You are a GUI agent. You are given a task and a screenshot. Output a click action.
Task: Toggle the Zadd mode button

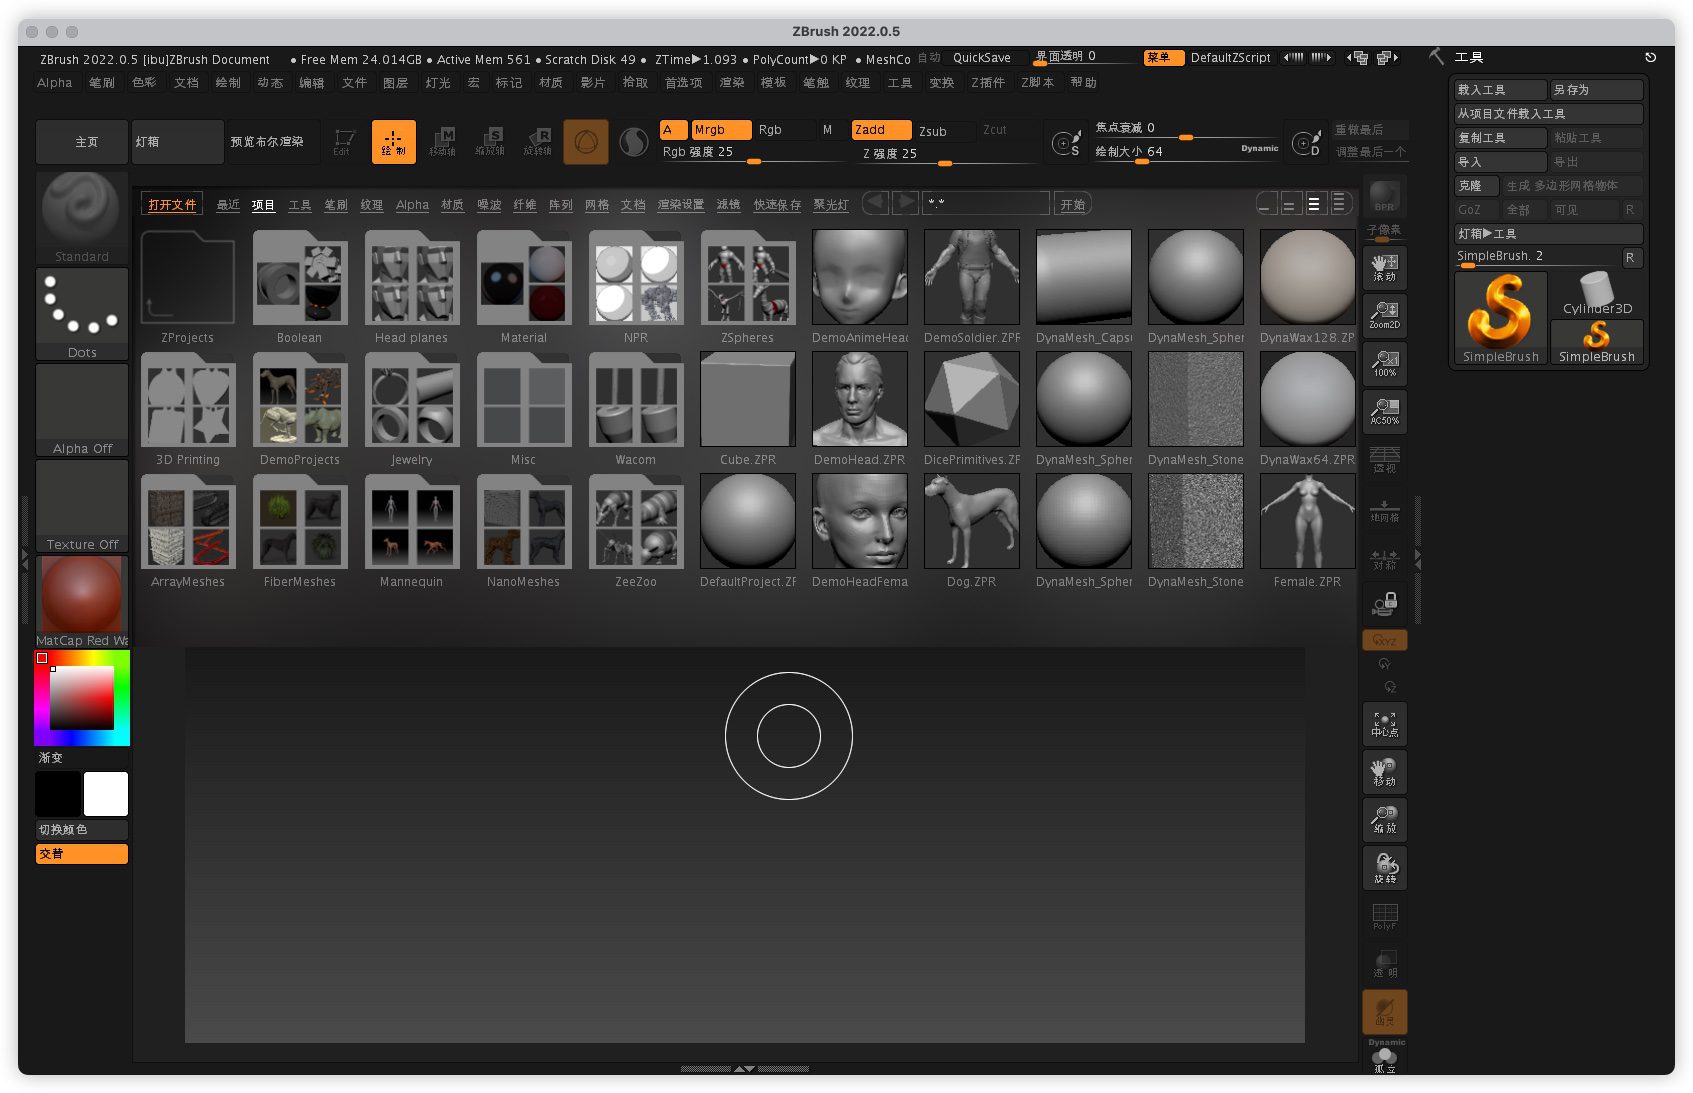pyautogui.click(x=879, y=130)
